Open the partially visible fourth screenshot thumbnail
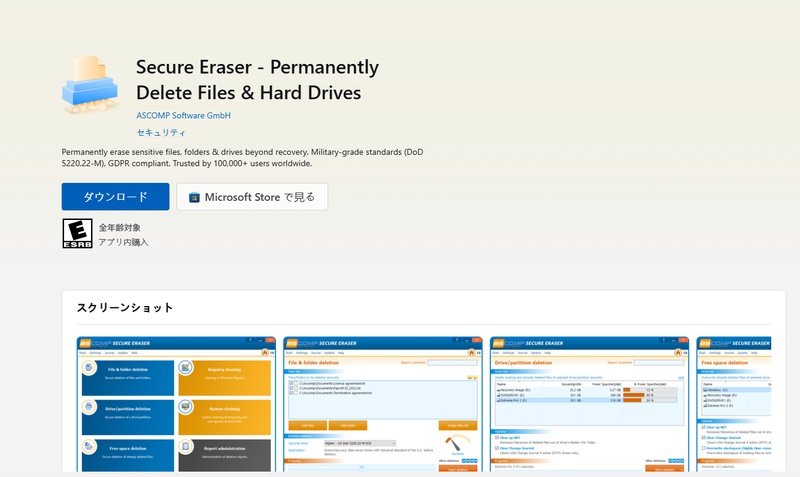Viewport: 800px width, 477px height. [x=733, y=405]
